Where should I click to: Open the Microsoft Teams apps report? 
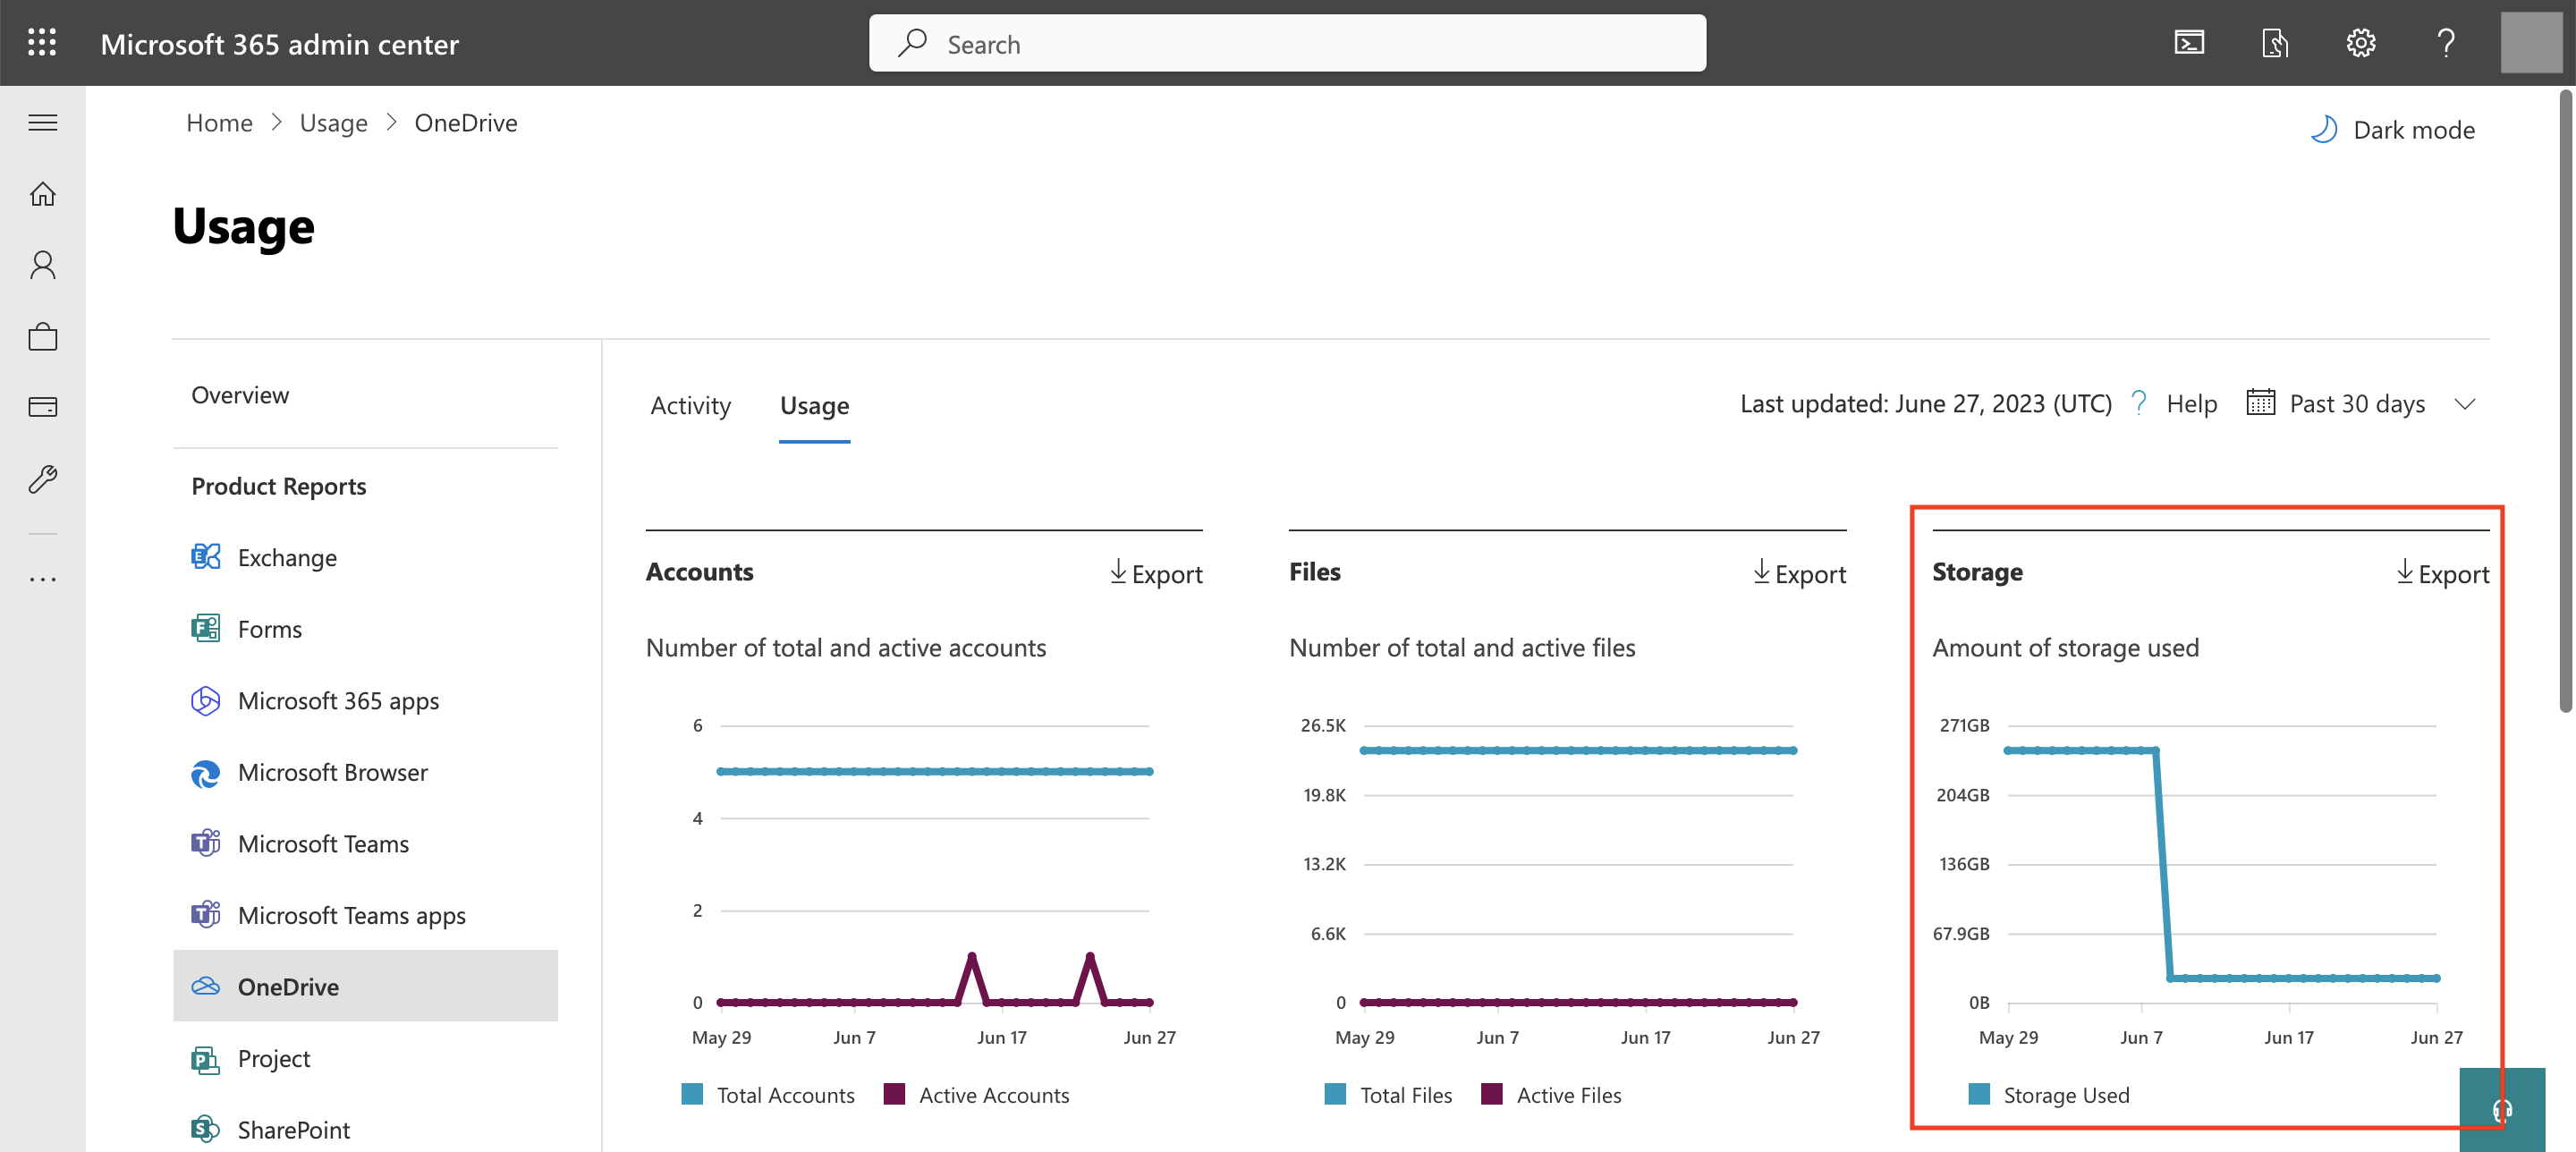pyautogui.click(x=365, y=915)
